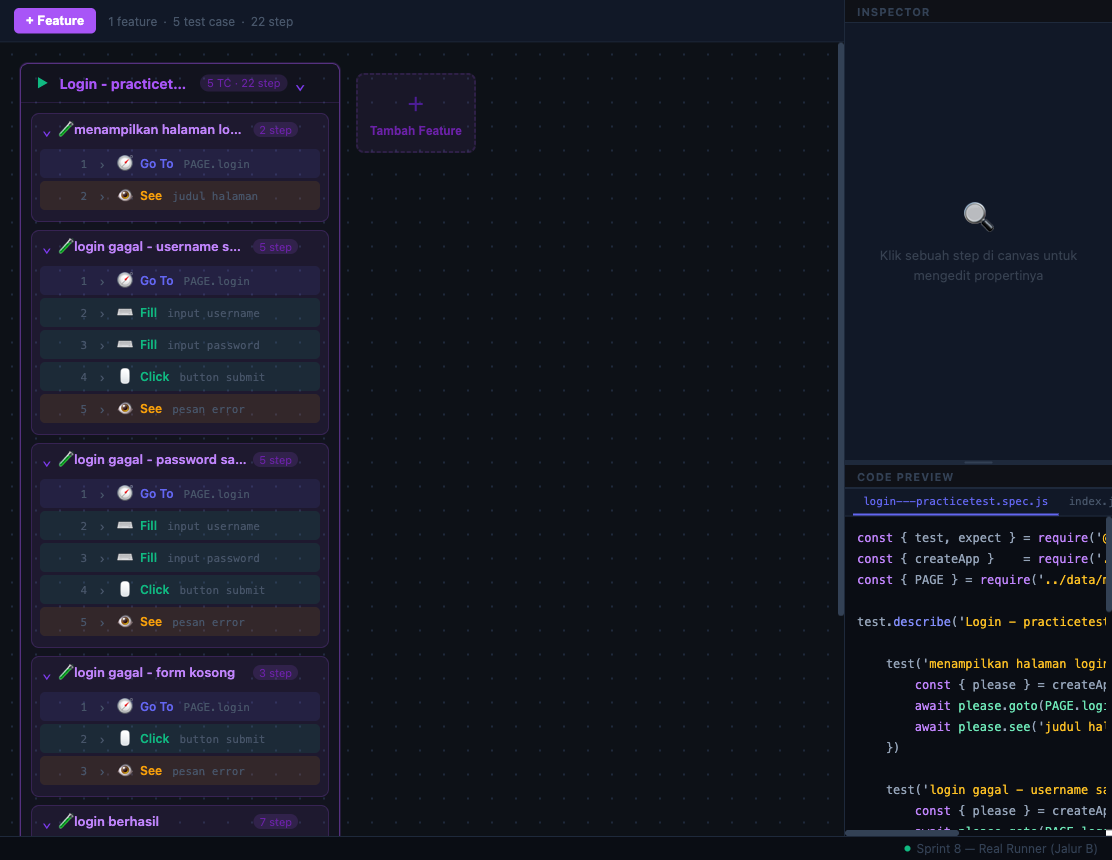Click mouse icon of username case 'Click button submit'
1112x860 pixels.
tap(125, 376)
